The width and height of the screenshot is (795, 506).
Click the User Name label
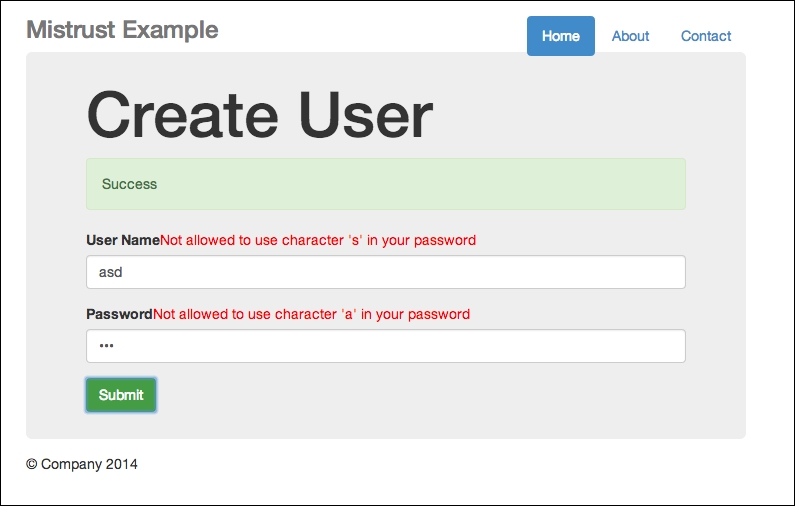(123, 240)
